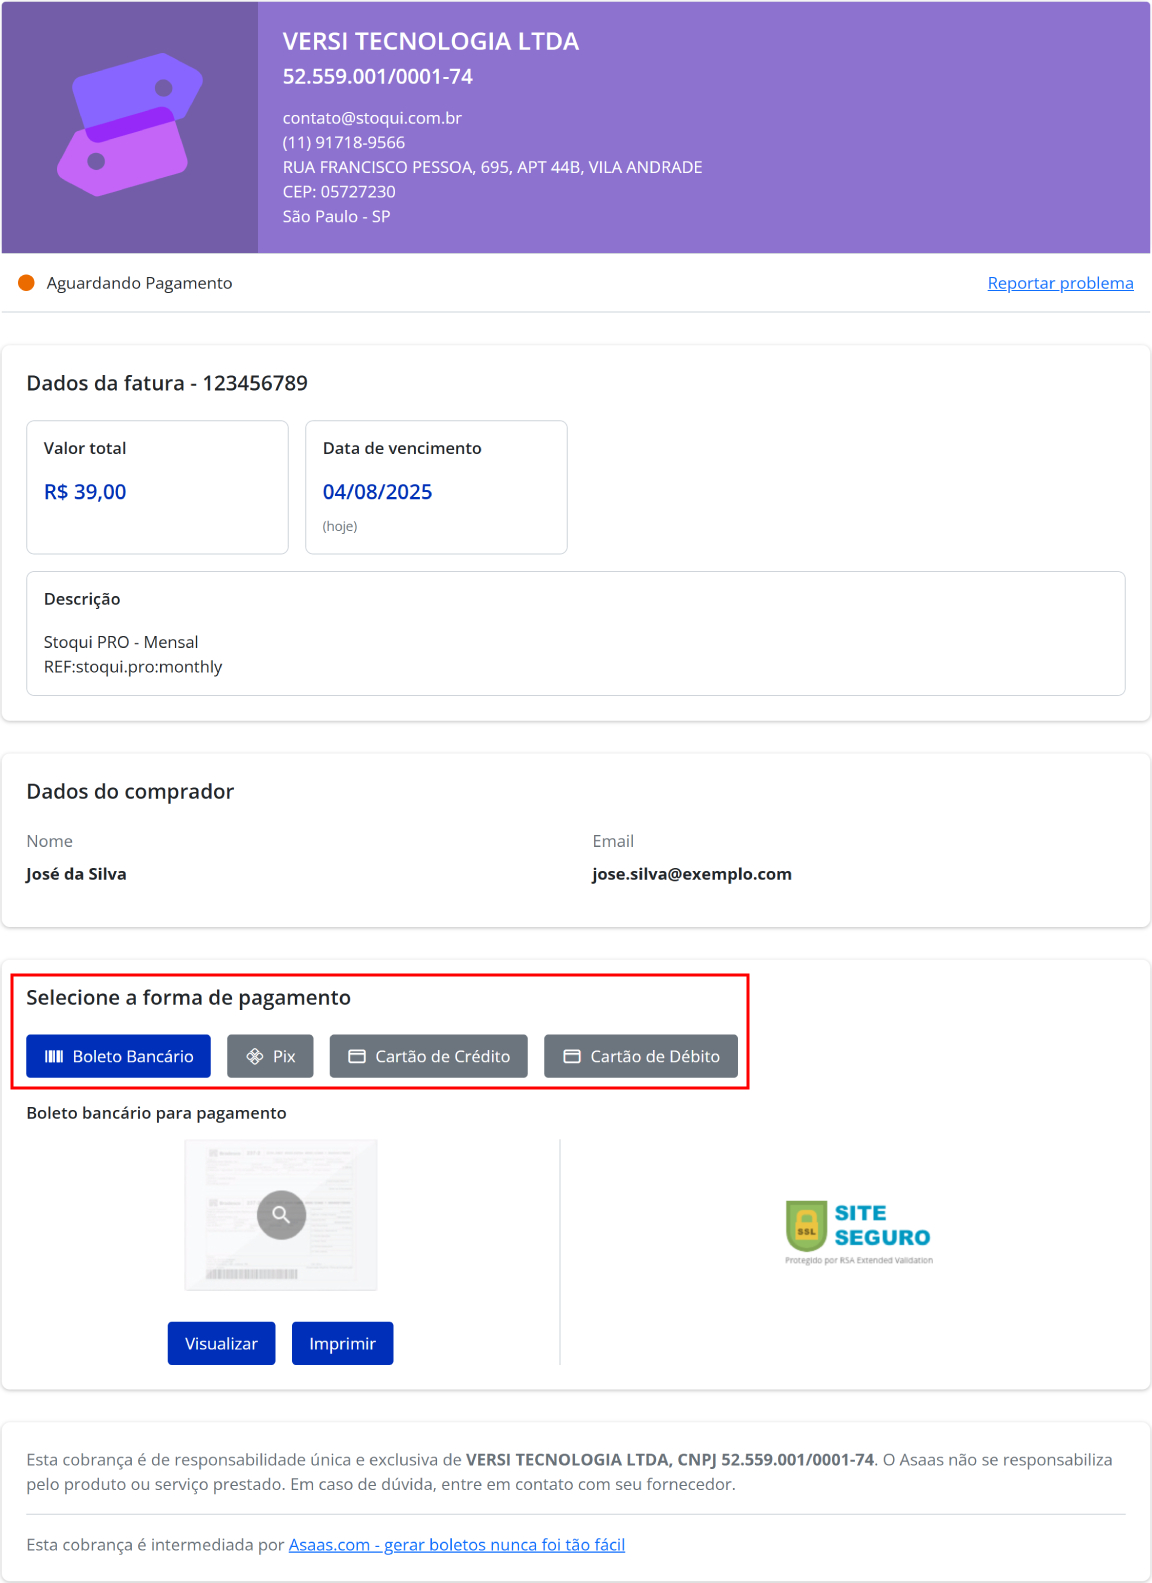This screenshot has width=1152, height=1583.
Task: Select the Pix diamond icon
Action: 255,1056
